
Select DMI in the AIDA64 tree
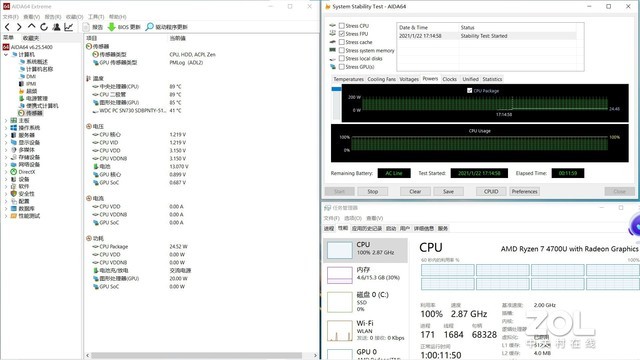pyautogui.click(x=31, y=76)
